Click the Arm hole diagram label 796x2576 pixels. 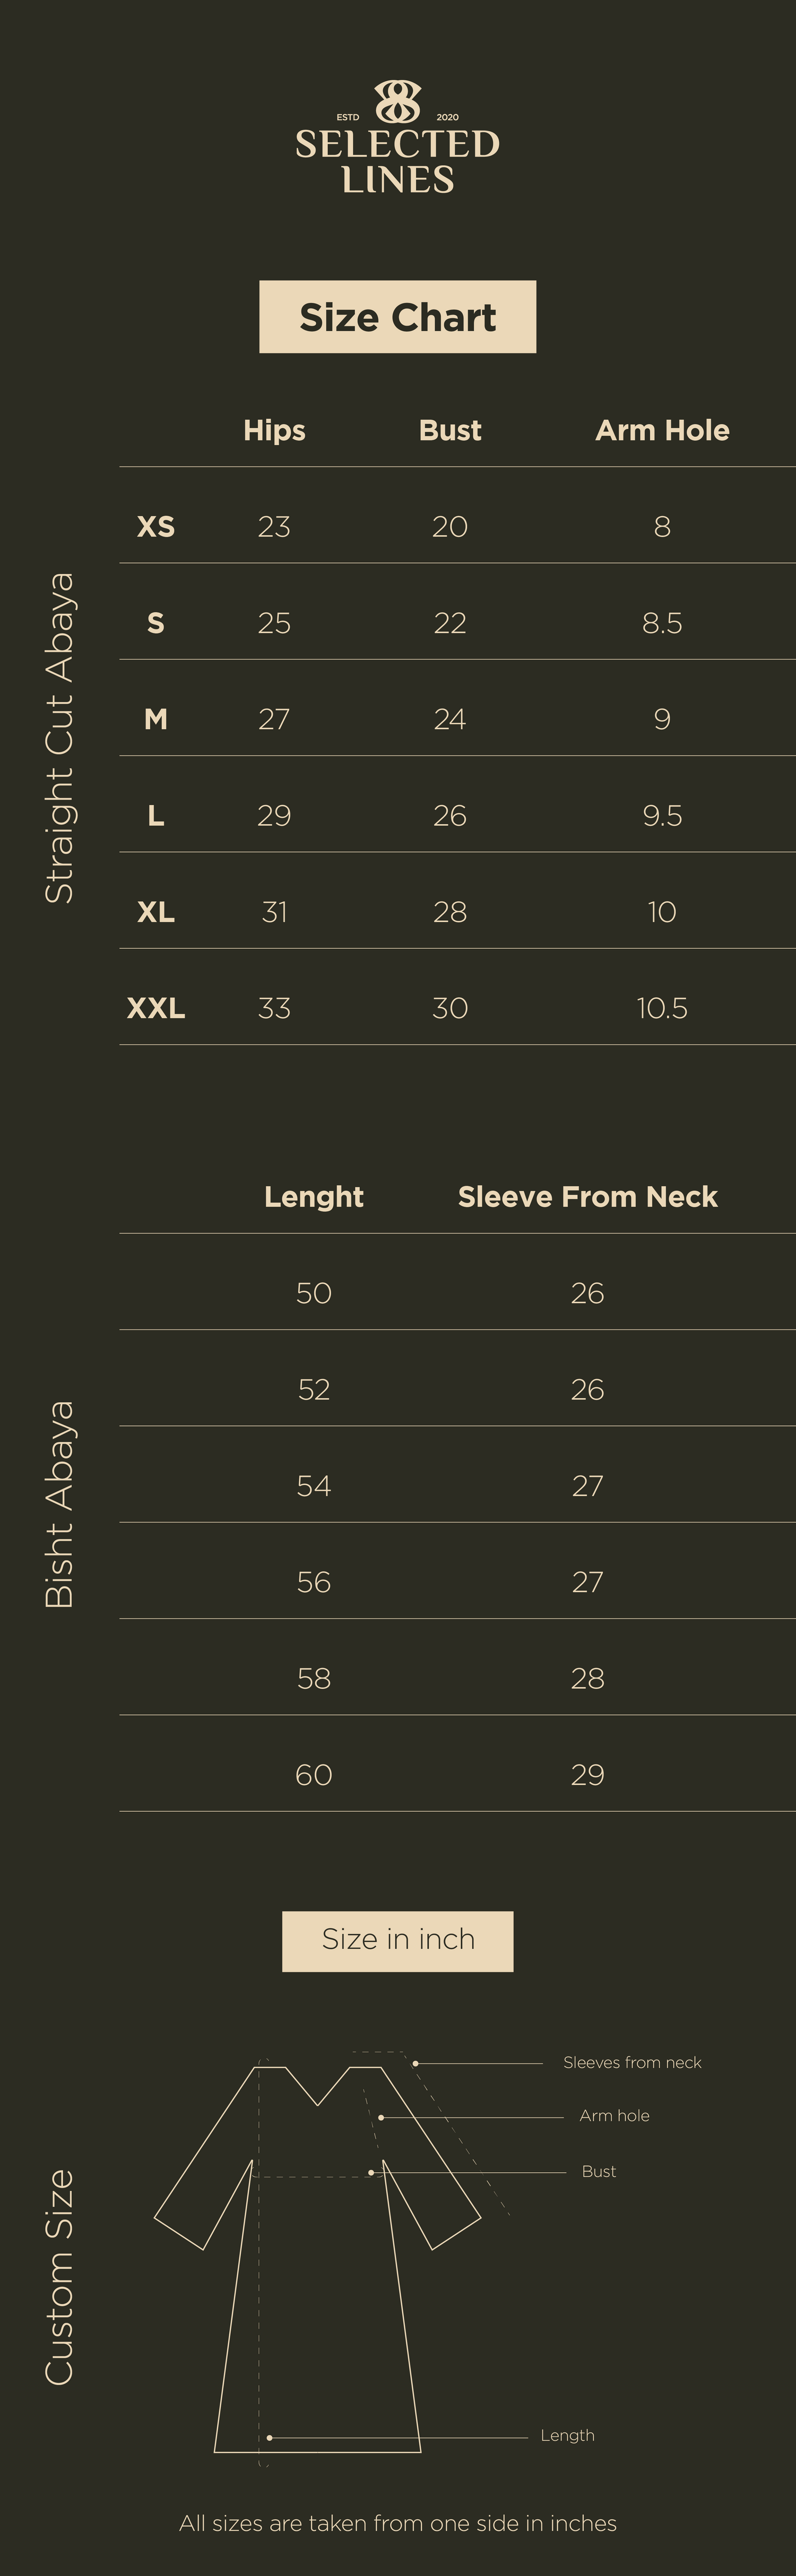[614, 2116]
